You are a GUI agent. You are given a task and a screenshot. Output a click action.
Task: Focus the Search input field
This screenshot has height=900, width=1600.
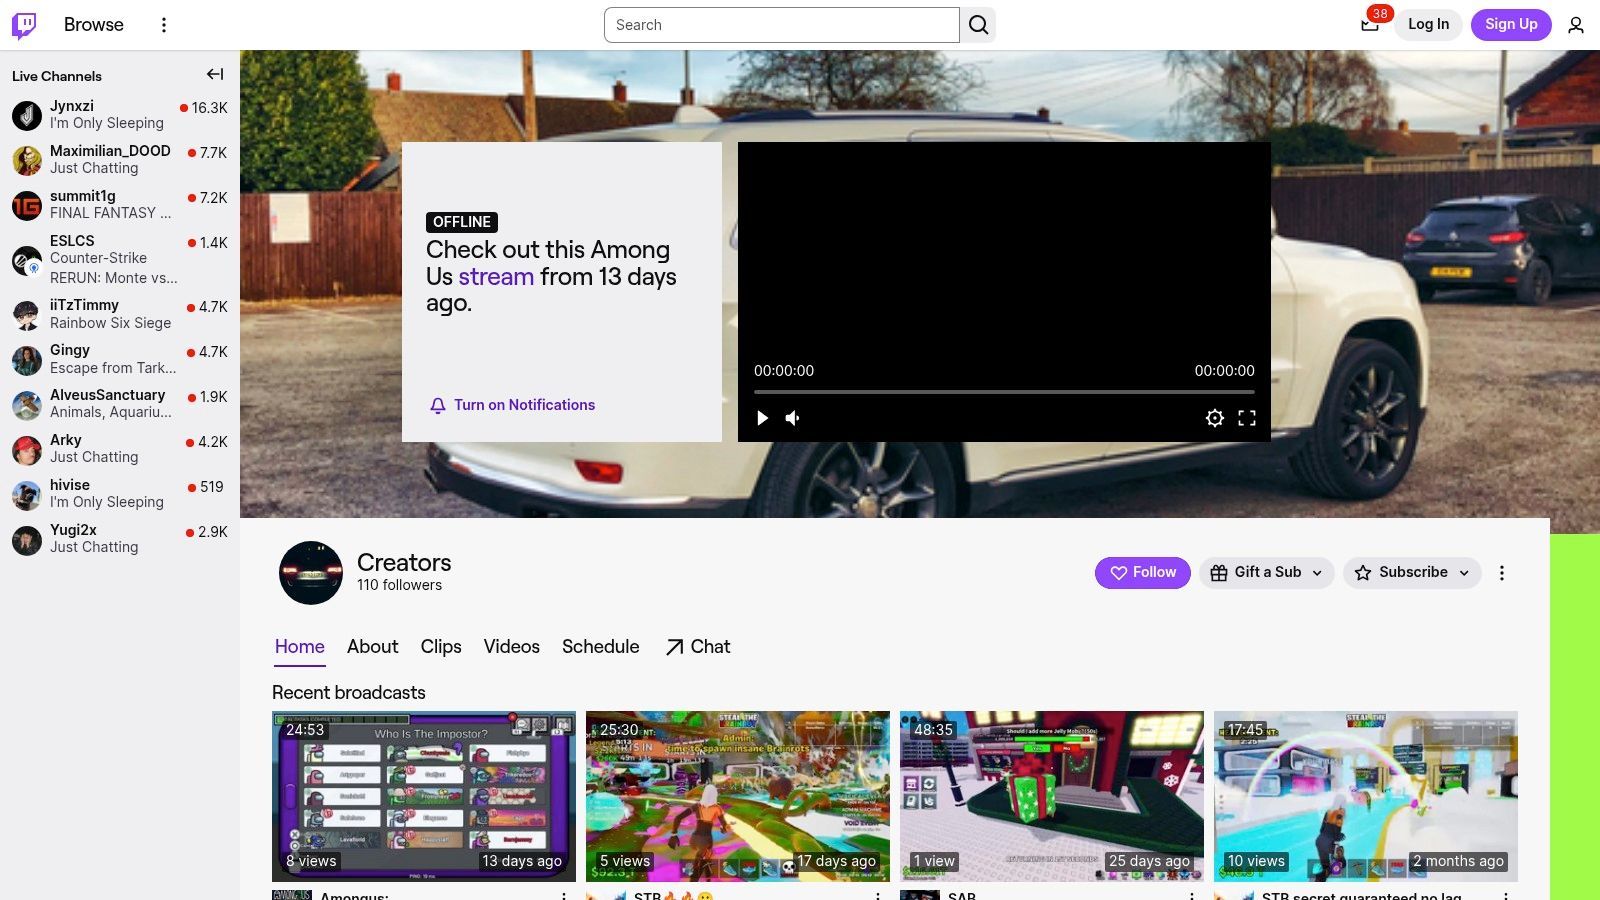click(x=782, y=25)
